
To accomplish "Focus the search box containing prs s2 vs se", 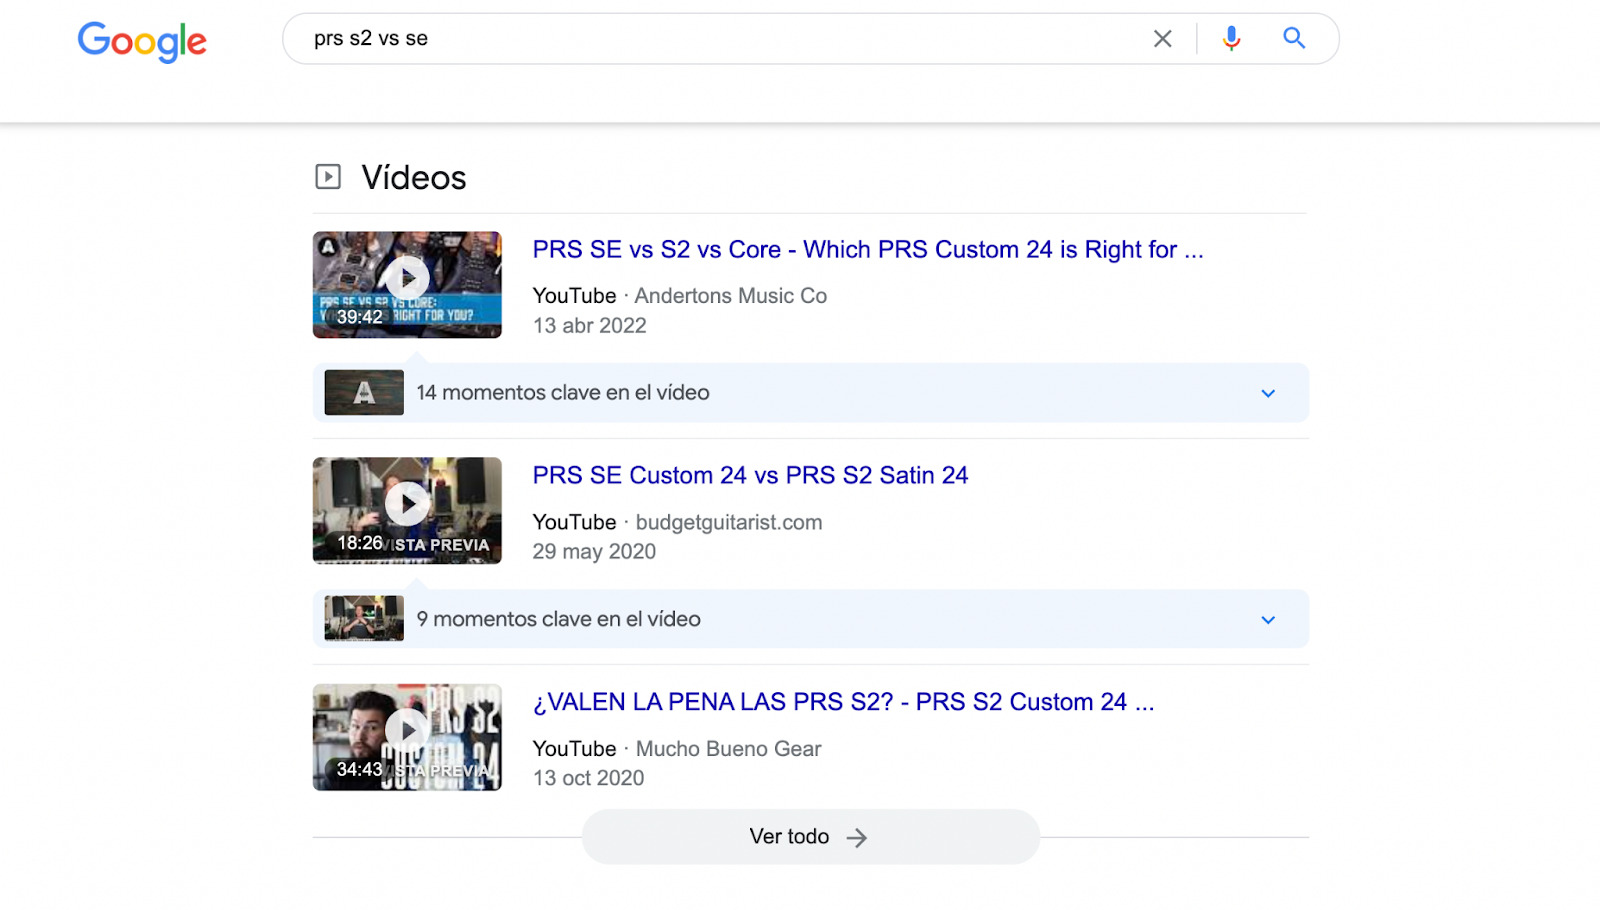I will 720,39.
